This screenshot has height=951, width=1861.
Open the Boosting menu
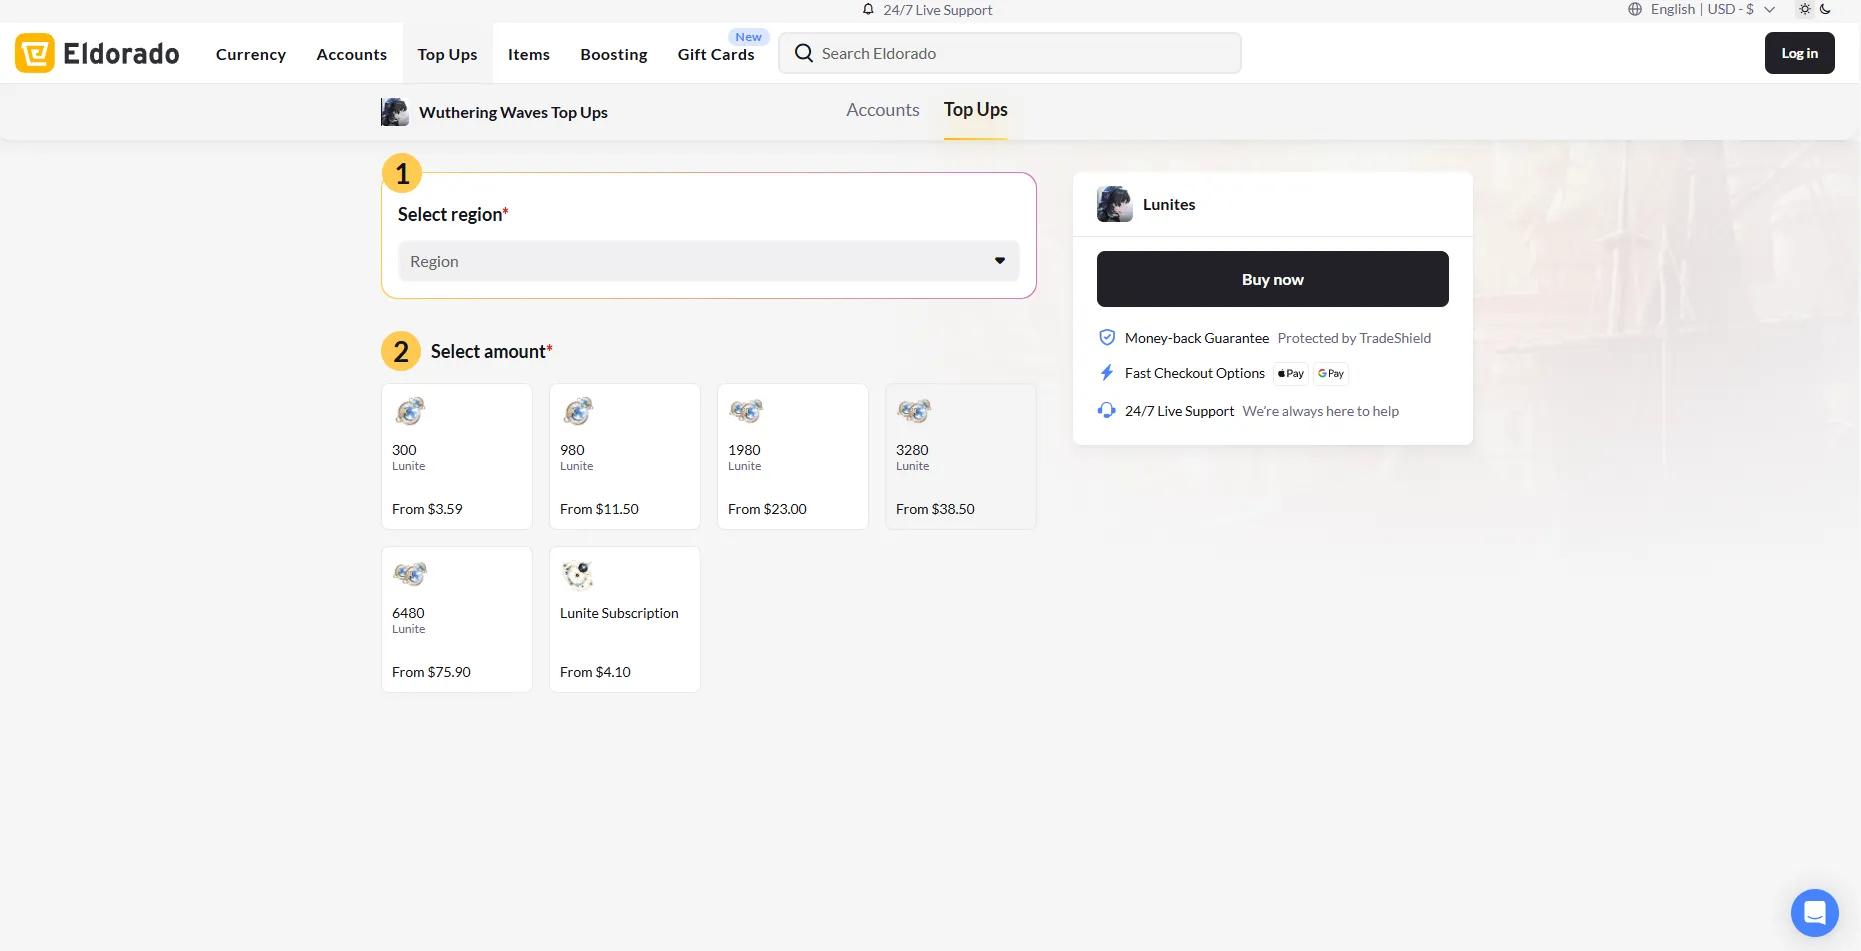[614, 54]
